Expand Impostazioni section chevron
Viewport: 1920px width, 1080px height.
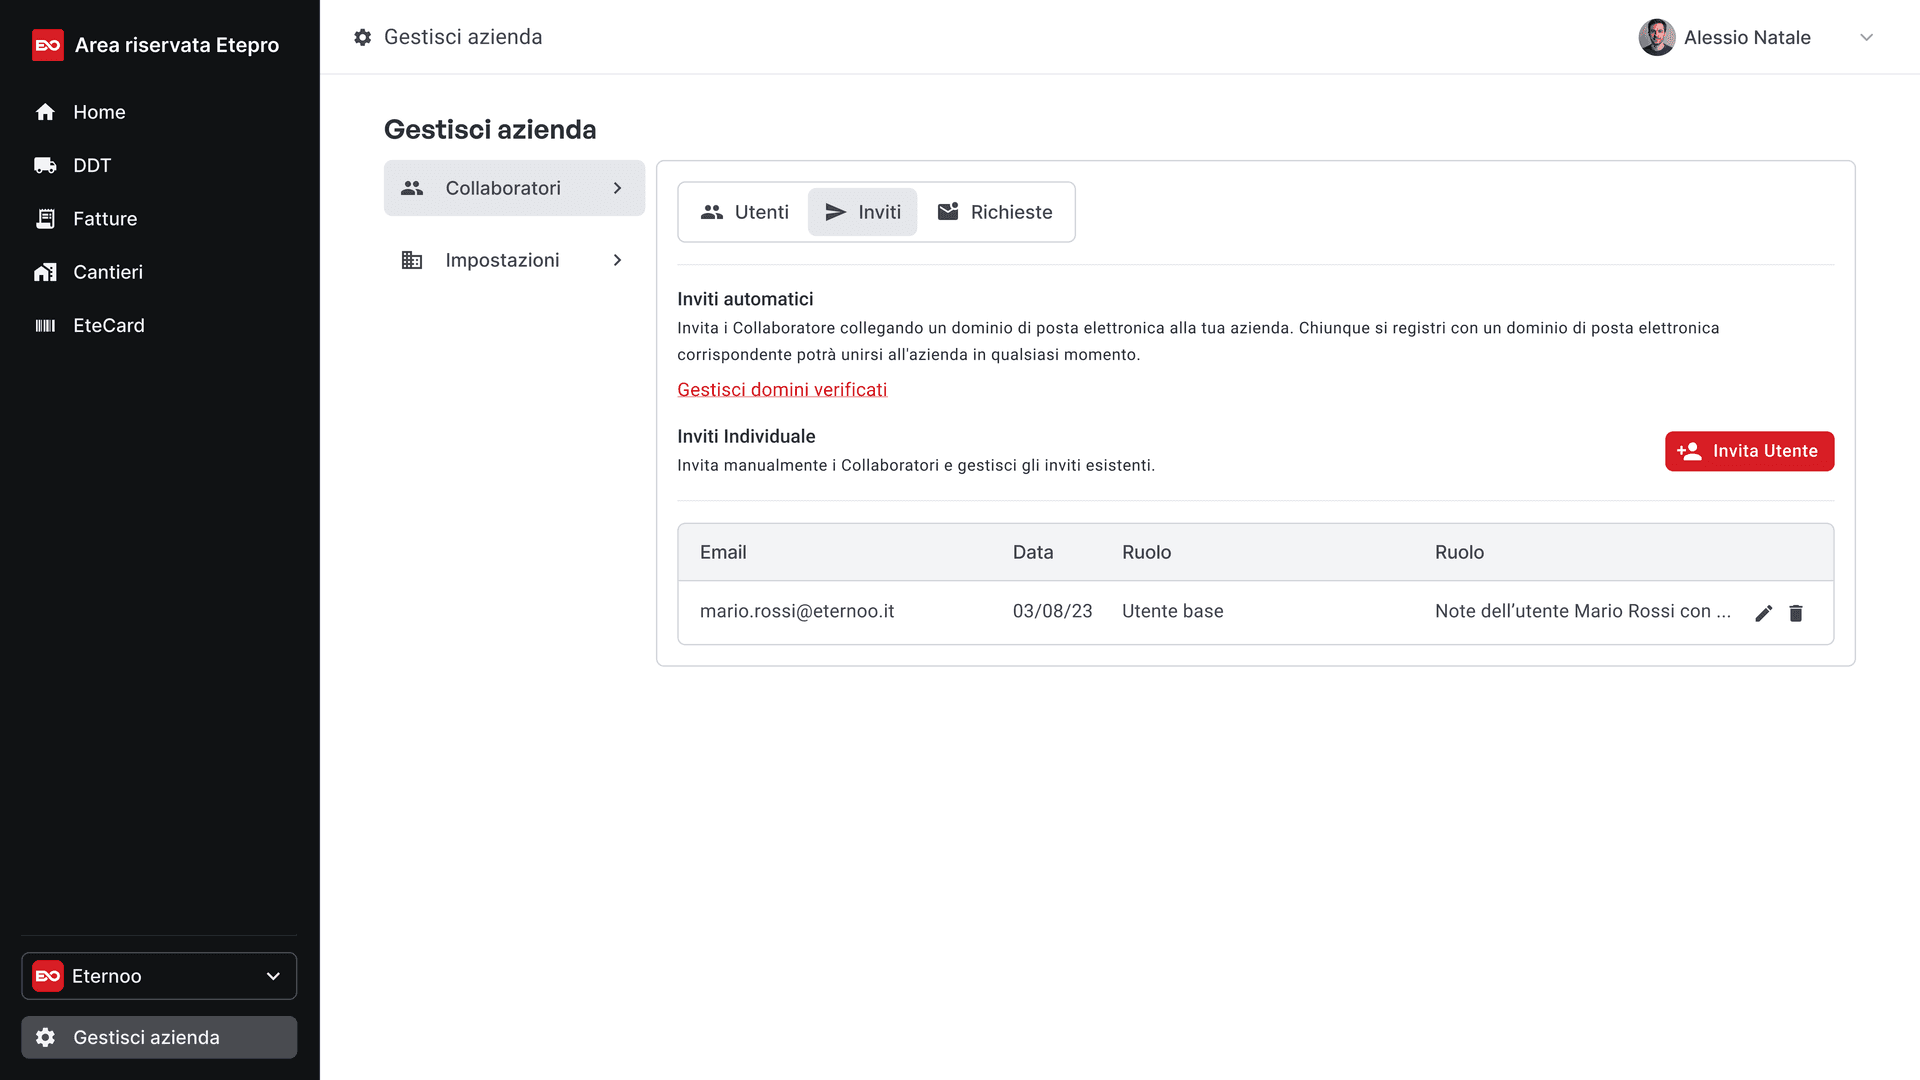tap(617, 260)
